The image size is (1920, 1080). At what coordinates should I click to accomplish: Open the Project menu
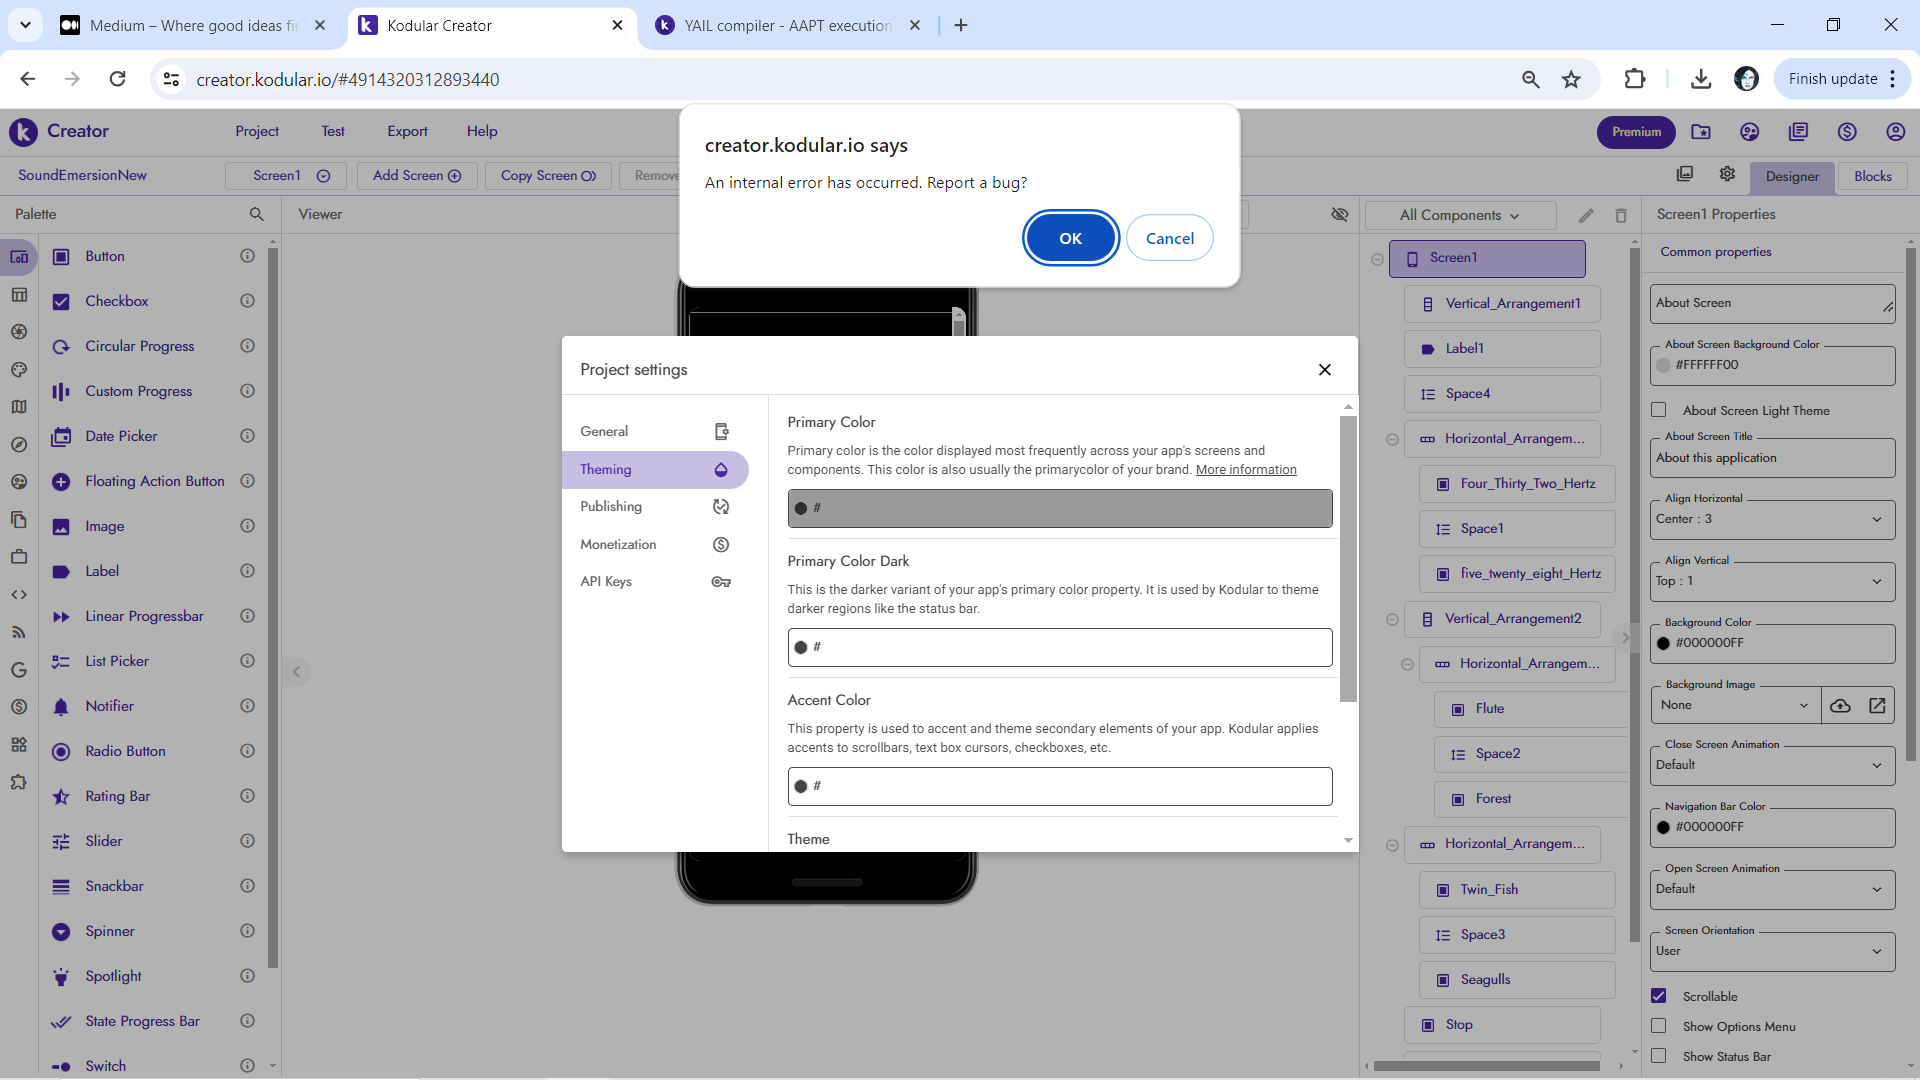(257, 131)
